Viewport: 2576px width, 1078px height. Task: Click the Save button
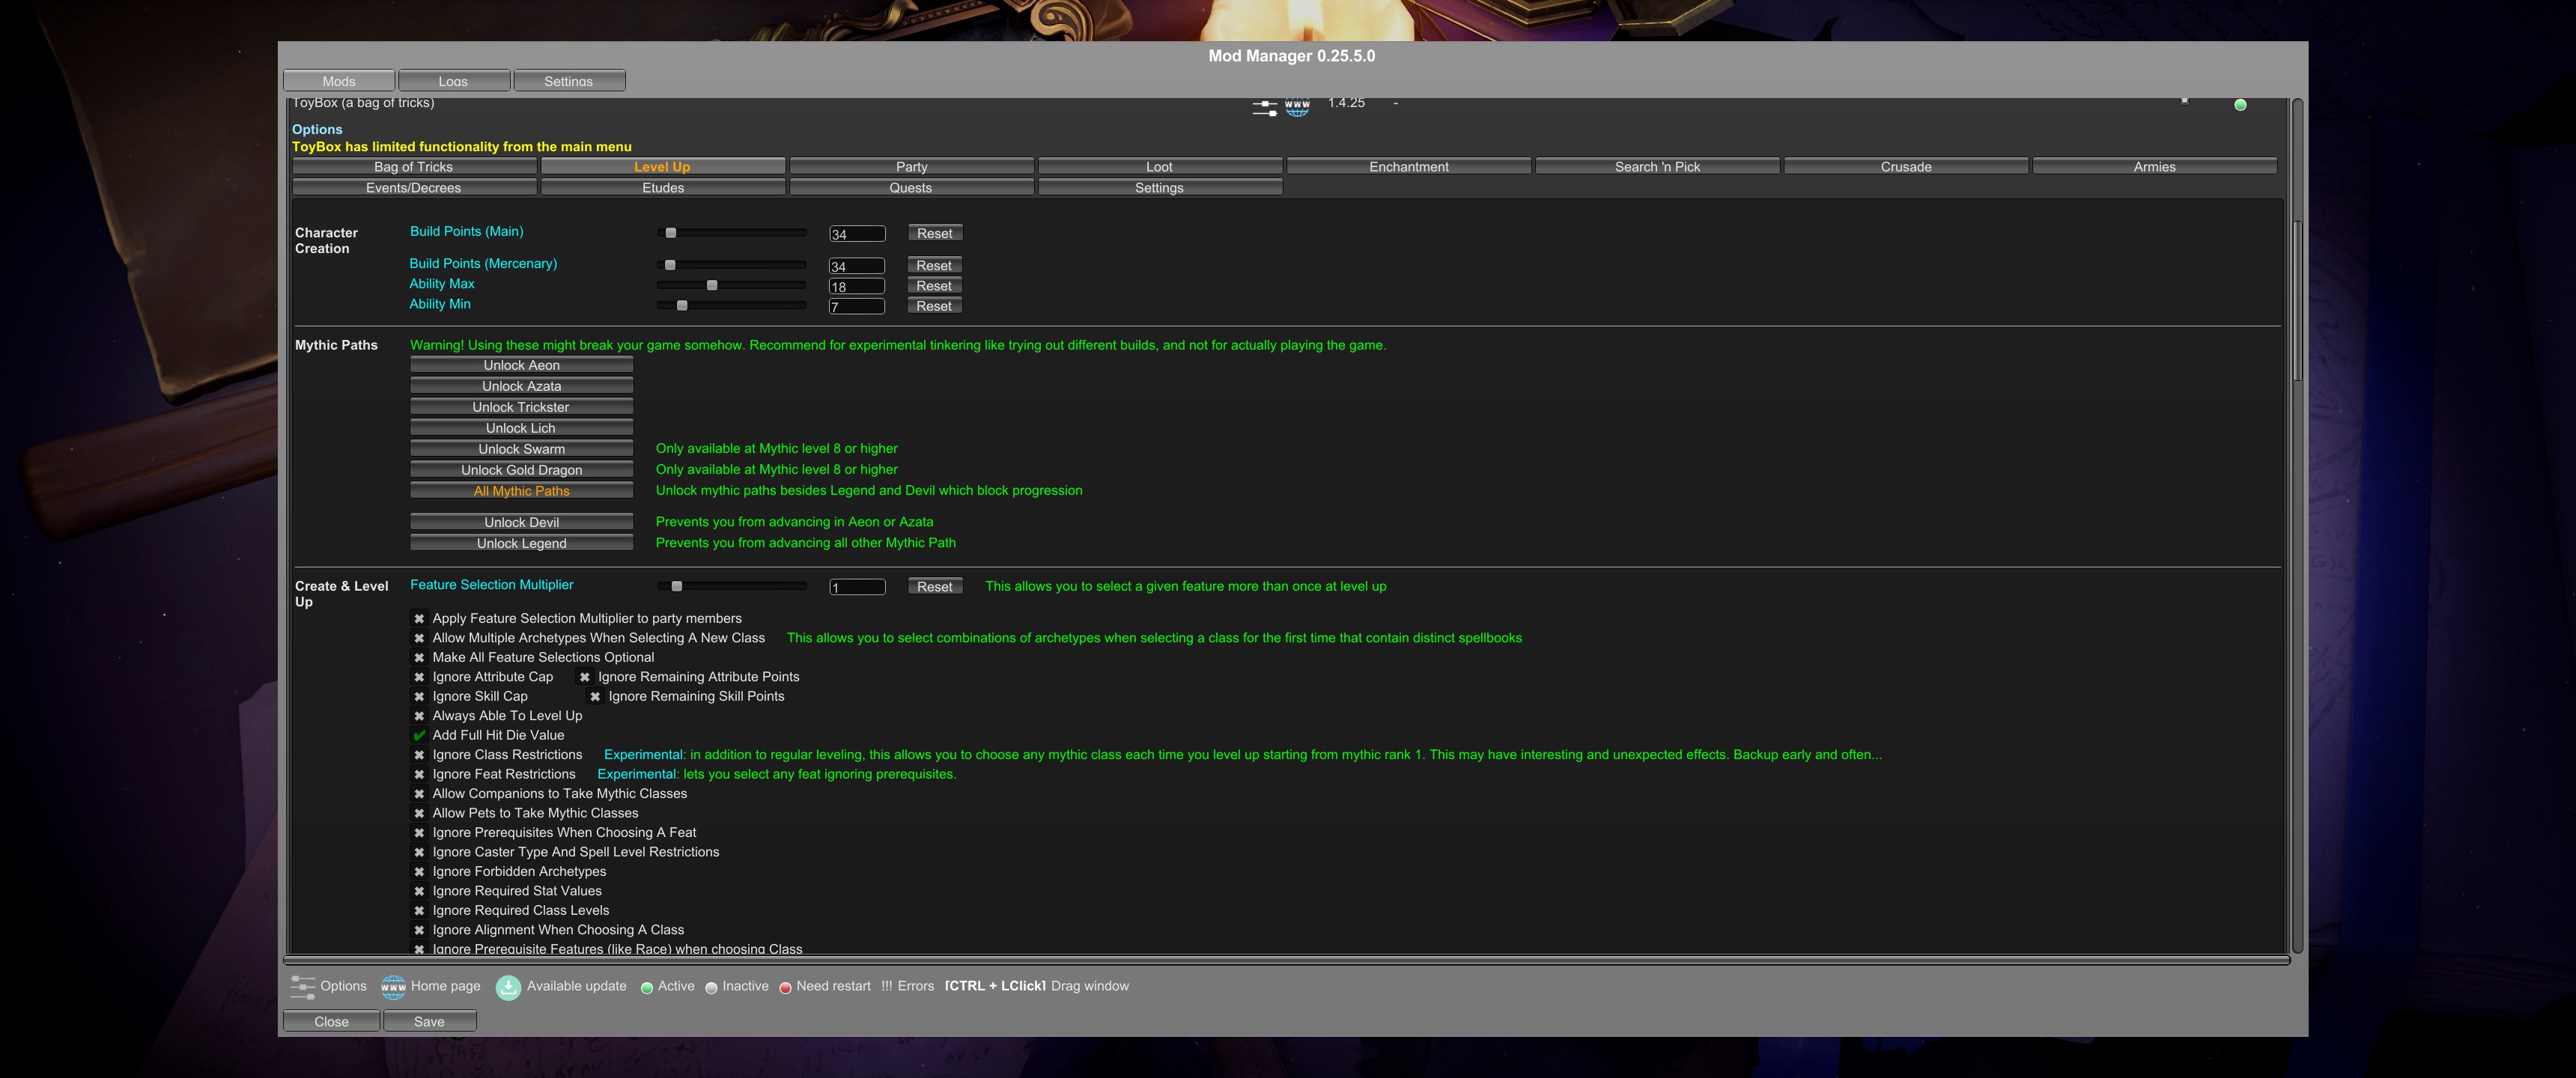tap(429, 1021)
